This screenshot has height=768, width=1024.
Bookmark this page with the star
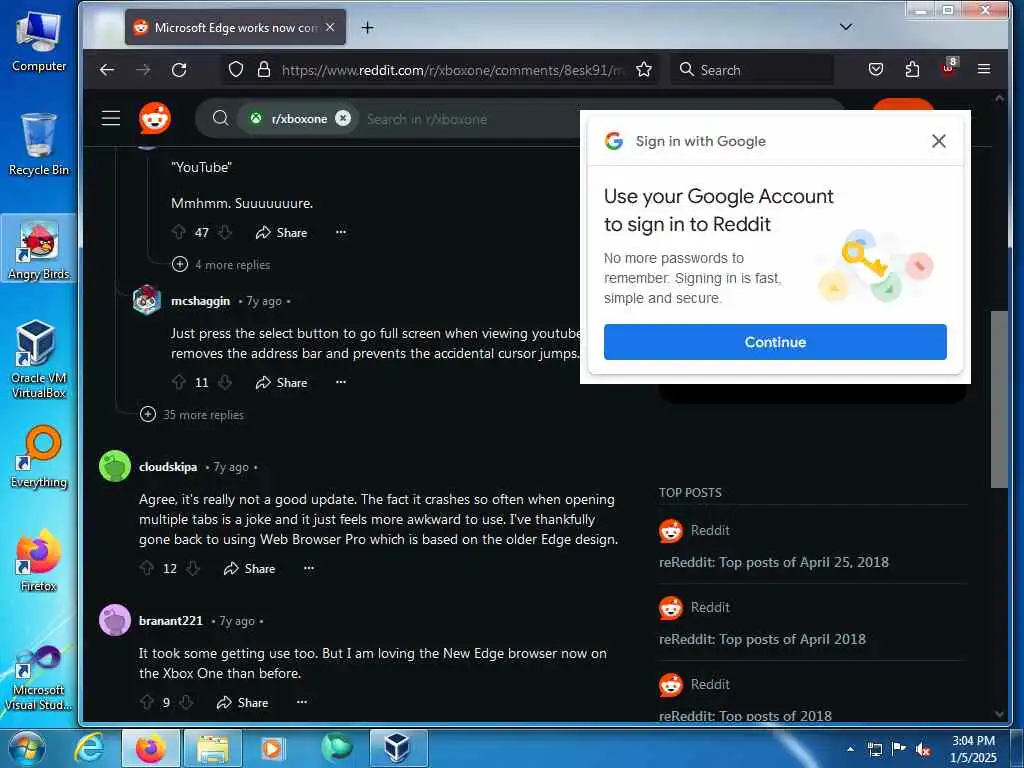[x=644, y=70]
